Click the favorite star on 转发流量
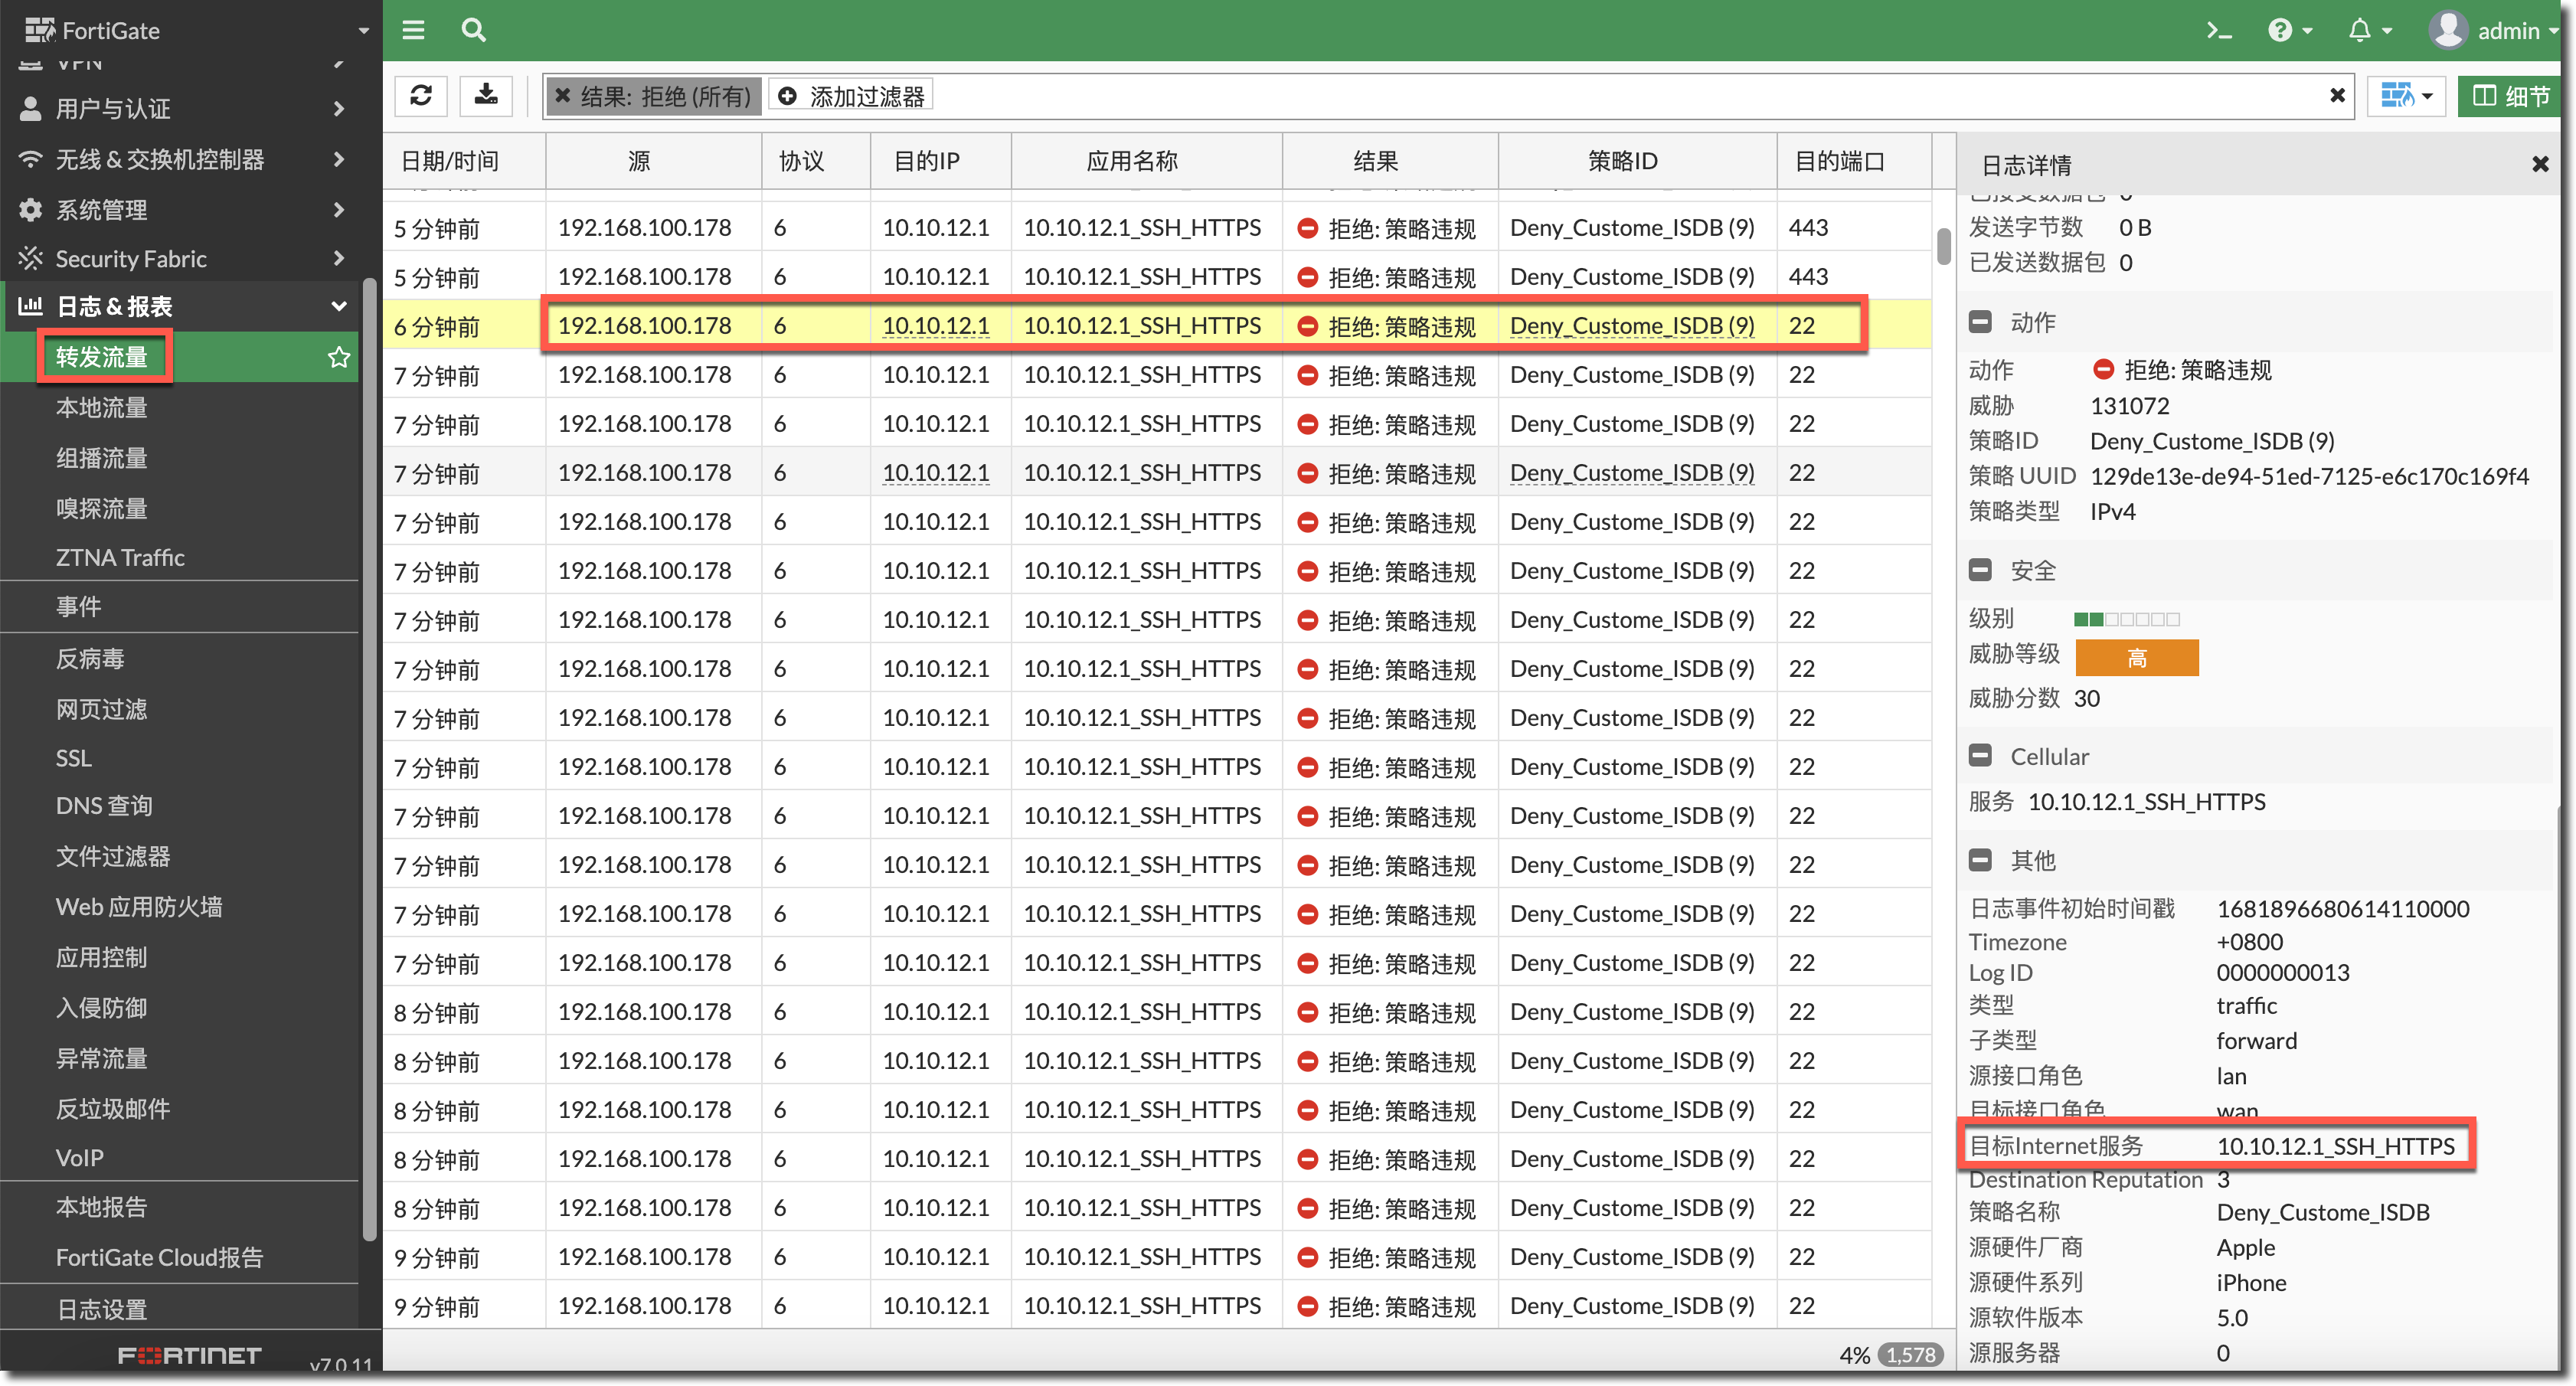The image size is (2576, 1386). click(339, 357)
